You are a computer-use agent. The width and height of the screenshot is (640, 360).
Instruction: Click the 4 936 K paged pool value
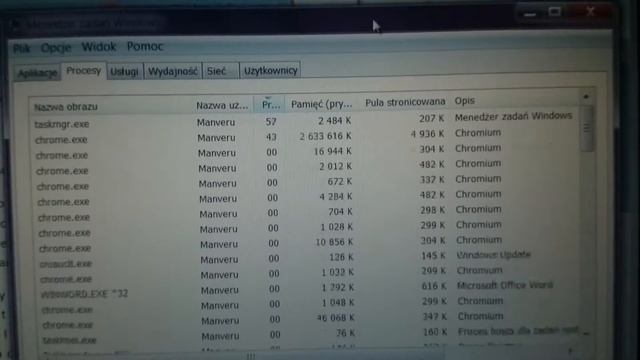click(427, 134)
